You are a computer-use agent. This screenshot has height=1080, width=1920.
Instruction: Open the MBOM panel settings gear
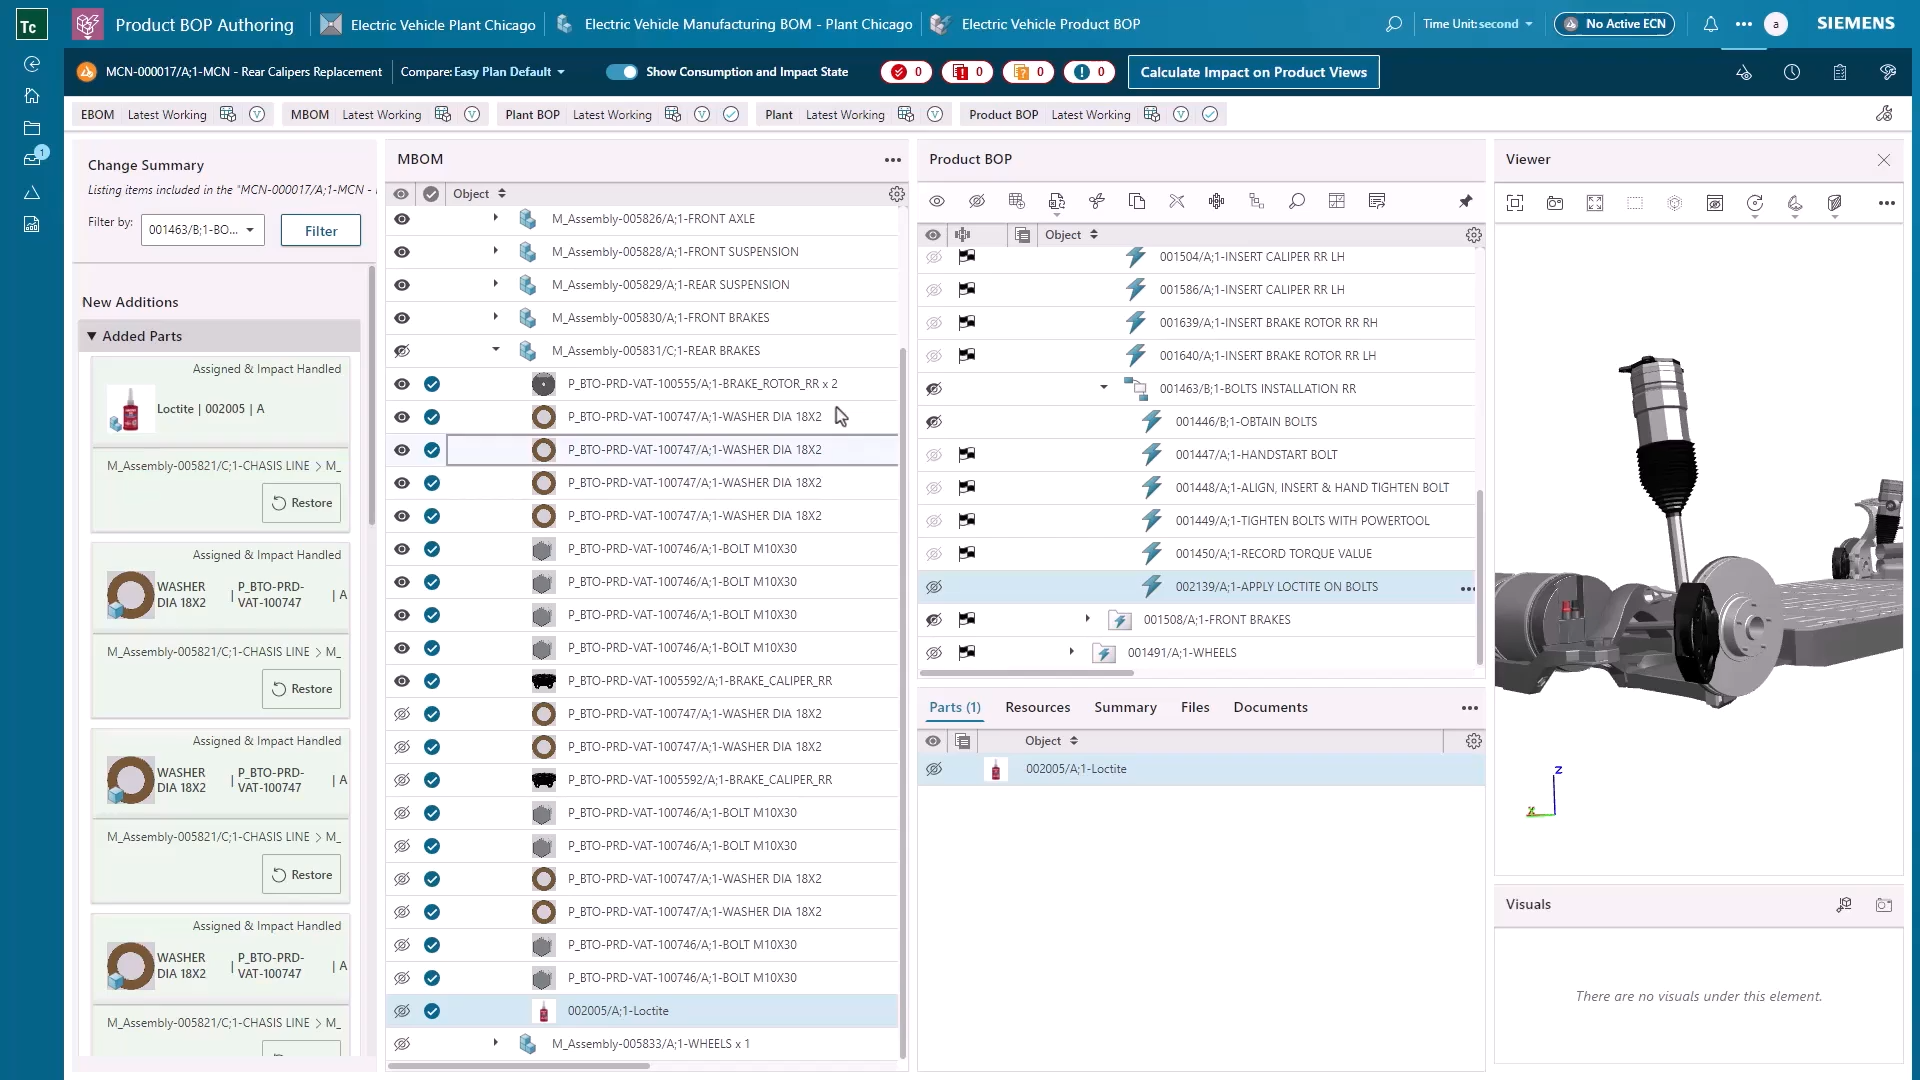click(x=896, y=194)
